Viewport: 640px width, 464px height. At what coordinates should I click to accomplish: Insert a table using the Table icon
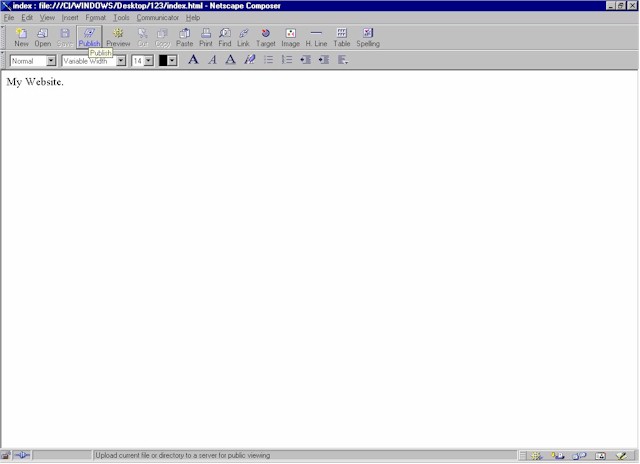point(342,38)
